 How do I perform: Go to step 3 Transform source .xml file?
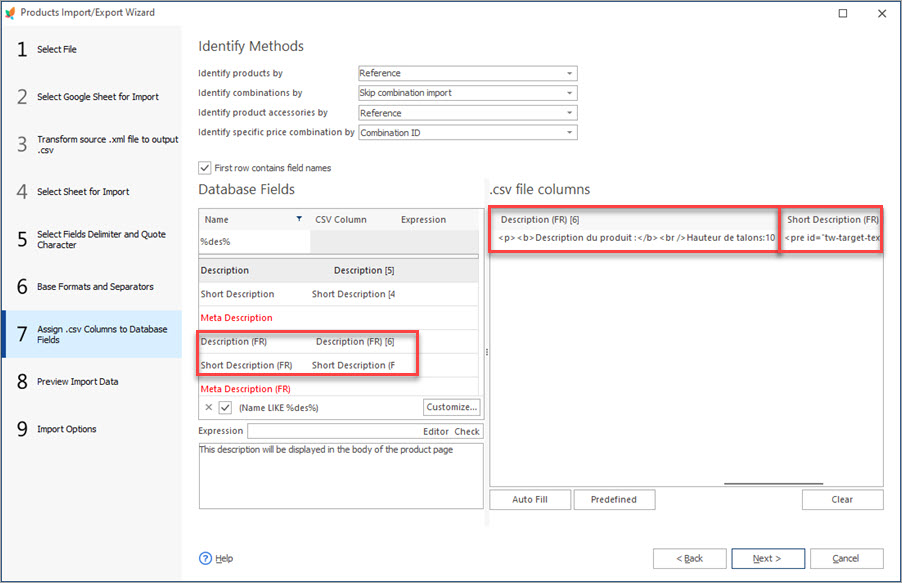click(92, 144)
